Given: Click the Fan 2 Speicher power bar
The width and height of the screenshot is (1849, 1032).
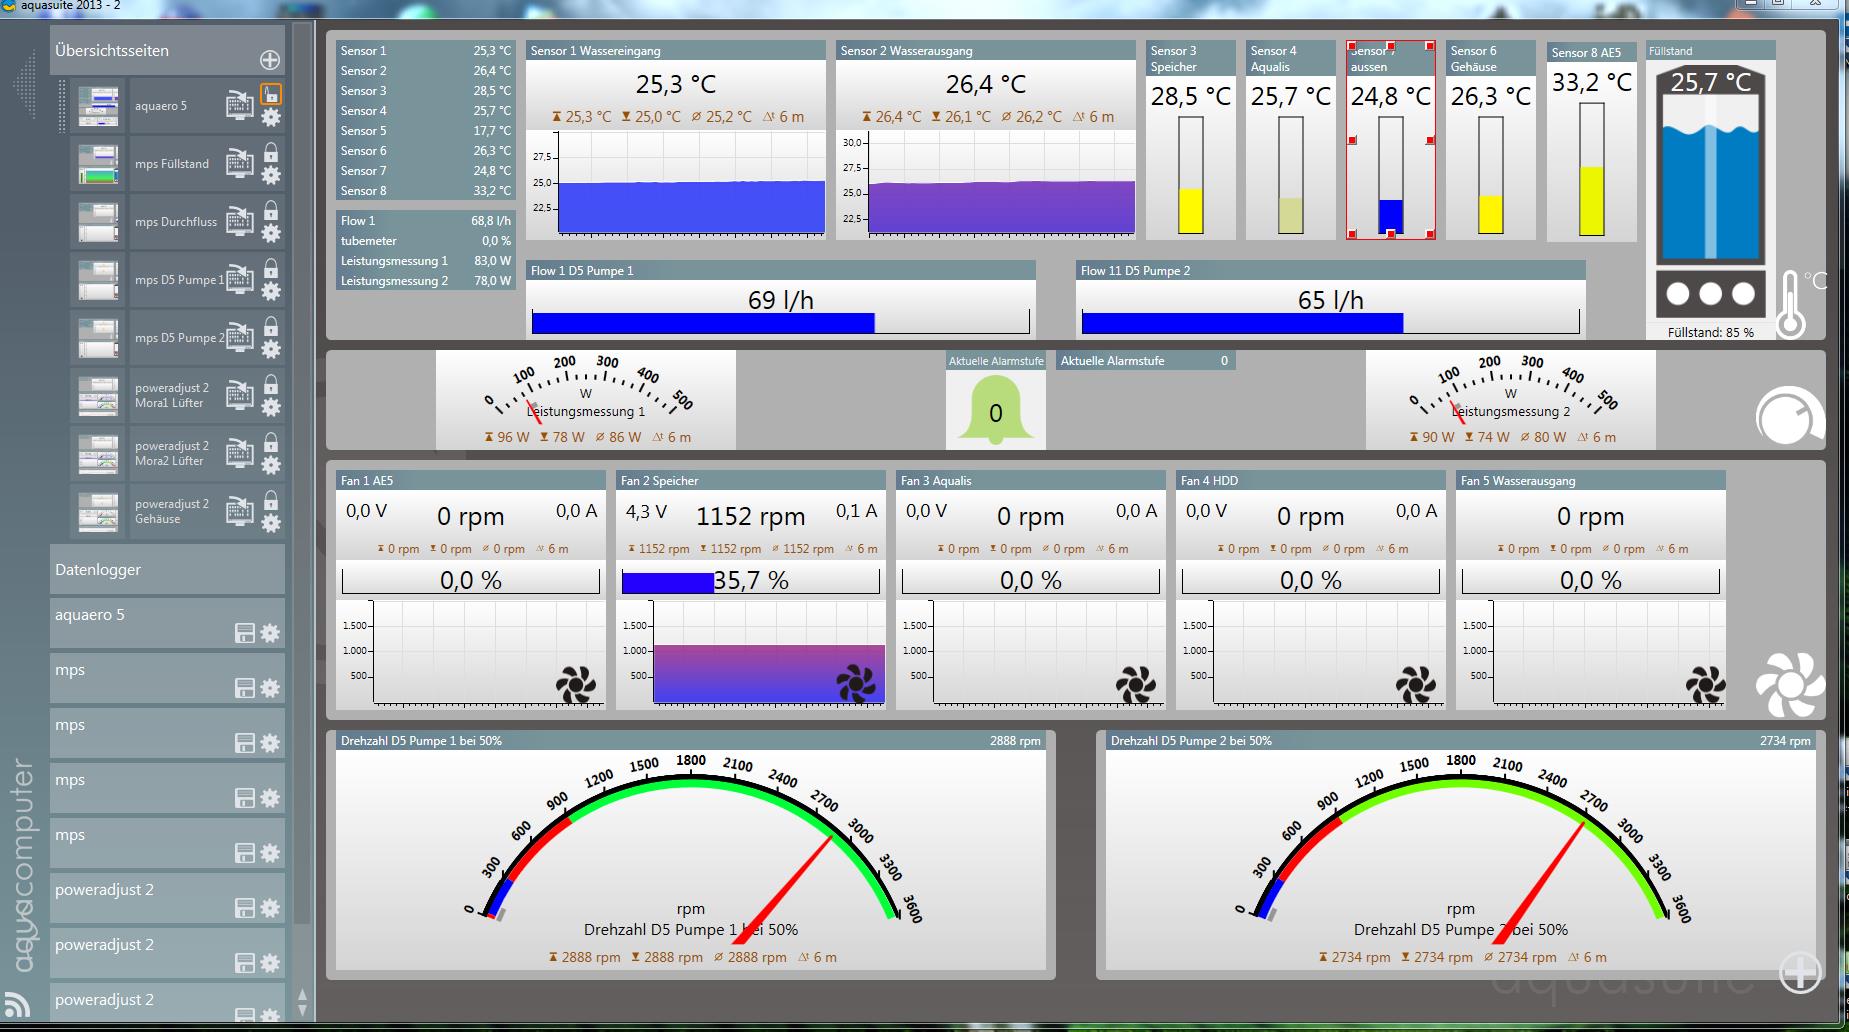Looking at the screenshot, I should 750,581.
